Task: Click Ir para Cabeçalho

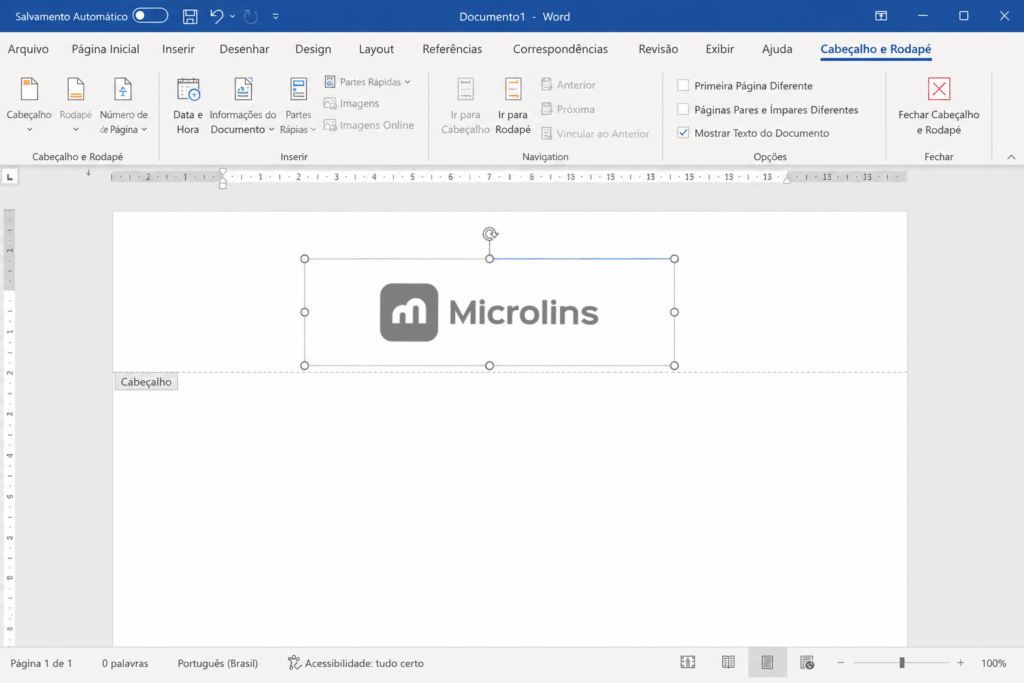Action: [465, 105]
